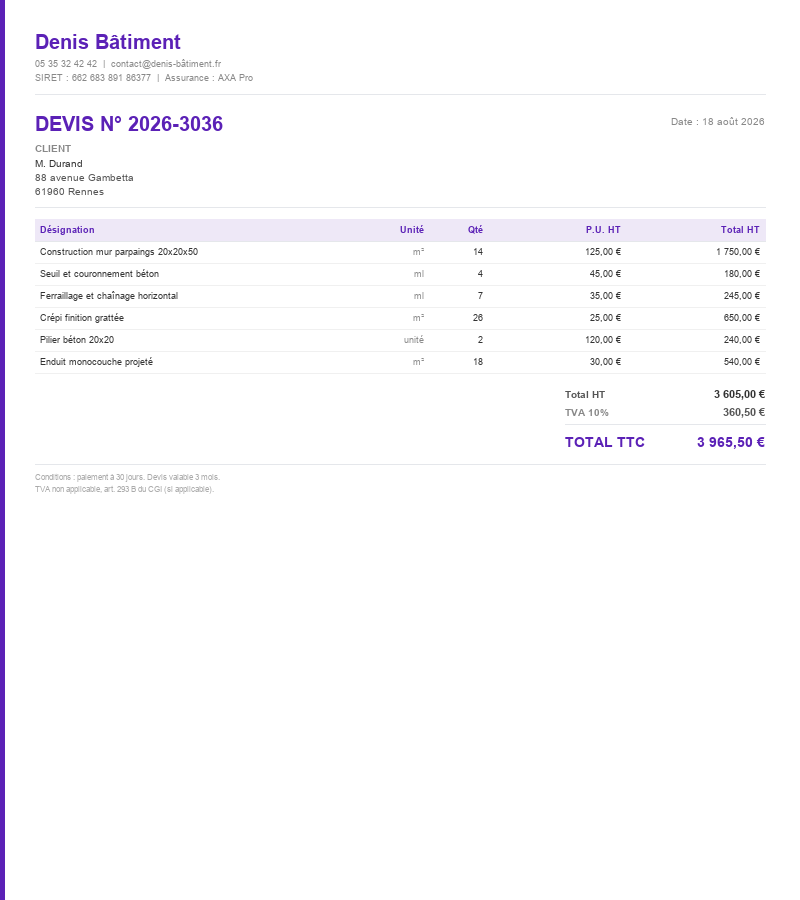Select the Construction mur parpaings row
The image size is (800, 900).
(x=400, y=252)
